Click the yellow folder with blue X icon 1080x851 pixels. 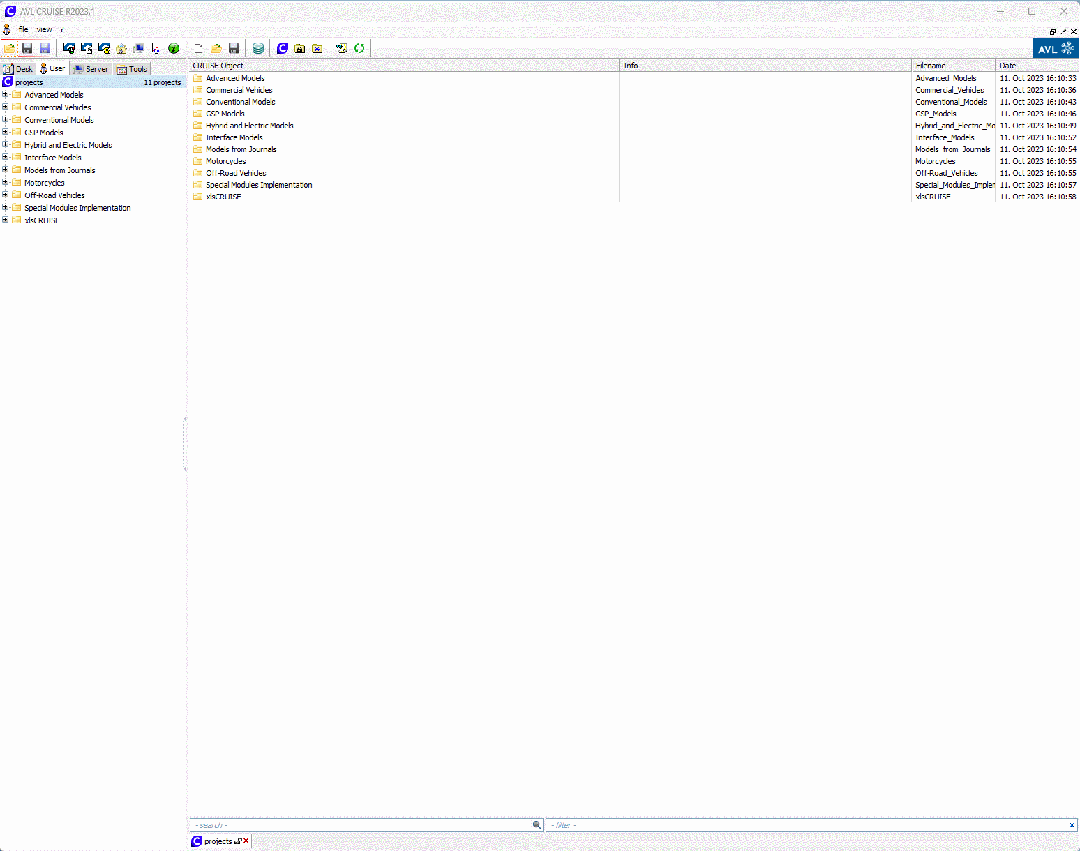click(x=318, y=48)
